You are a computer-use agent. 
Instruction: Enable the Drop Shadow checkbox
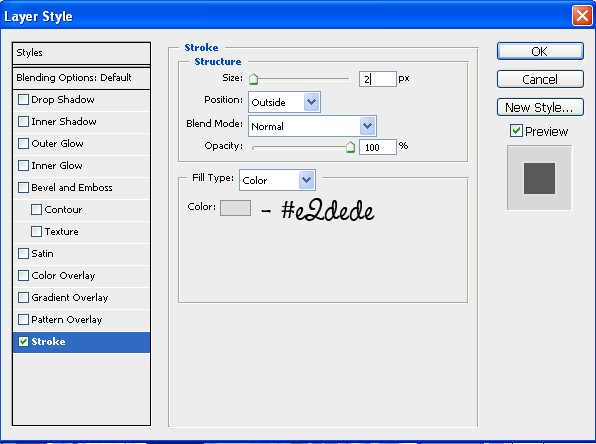(x=23, y=100)
